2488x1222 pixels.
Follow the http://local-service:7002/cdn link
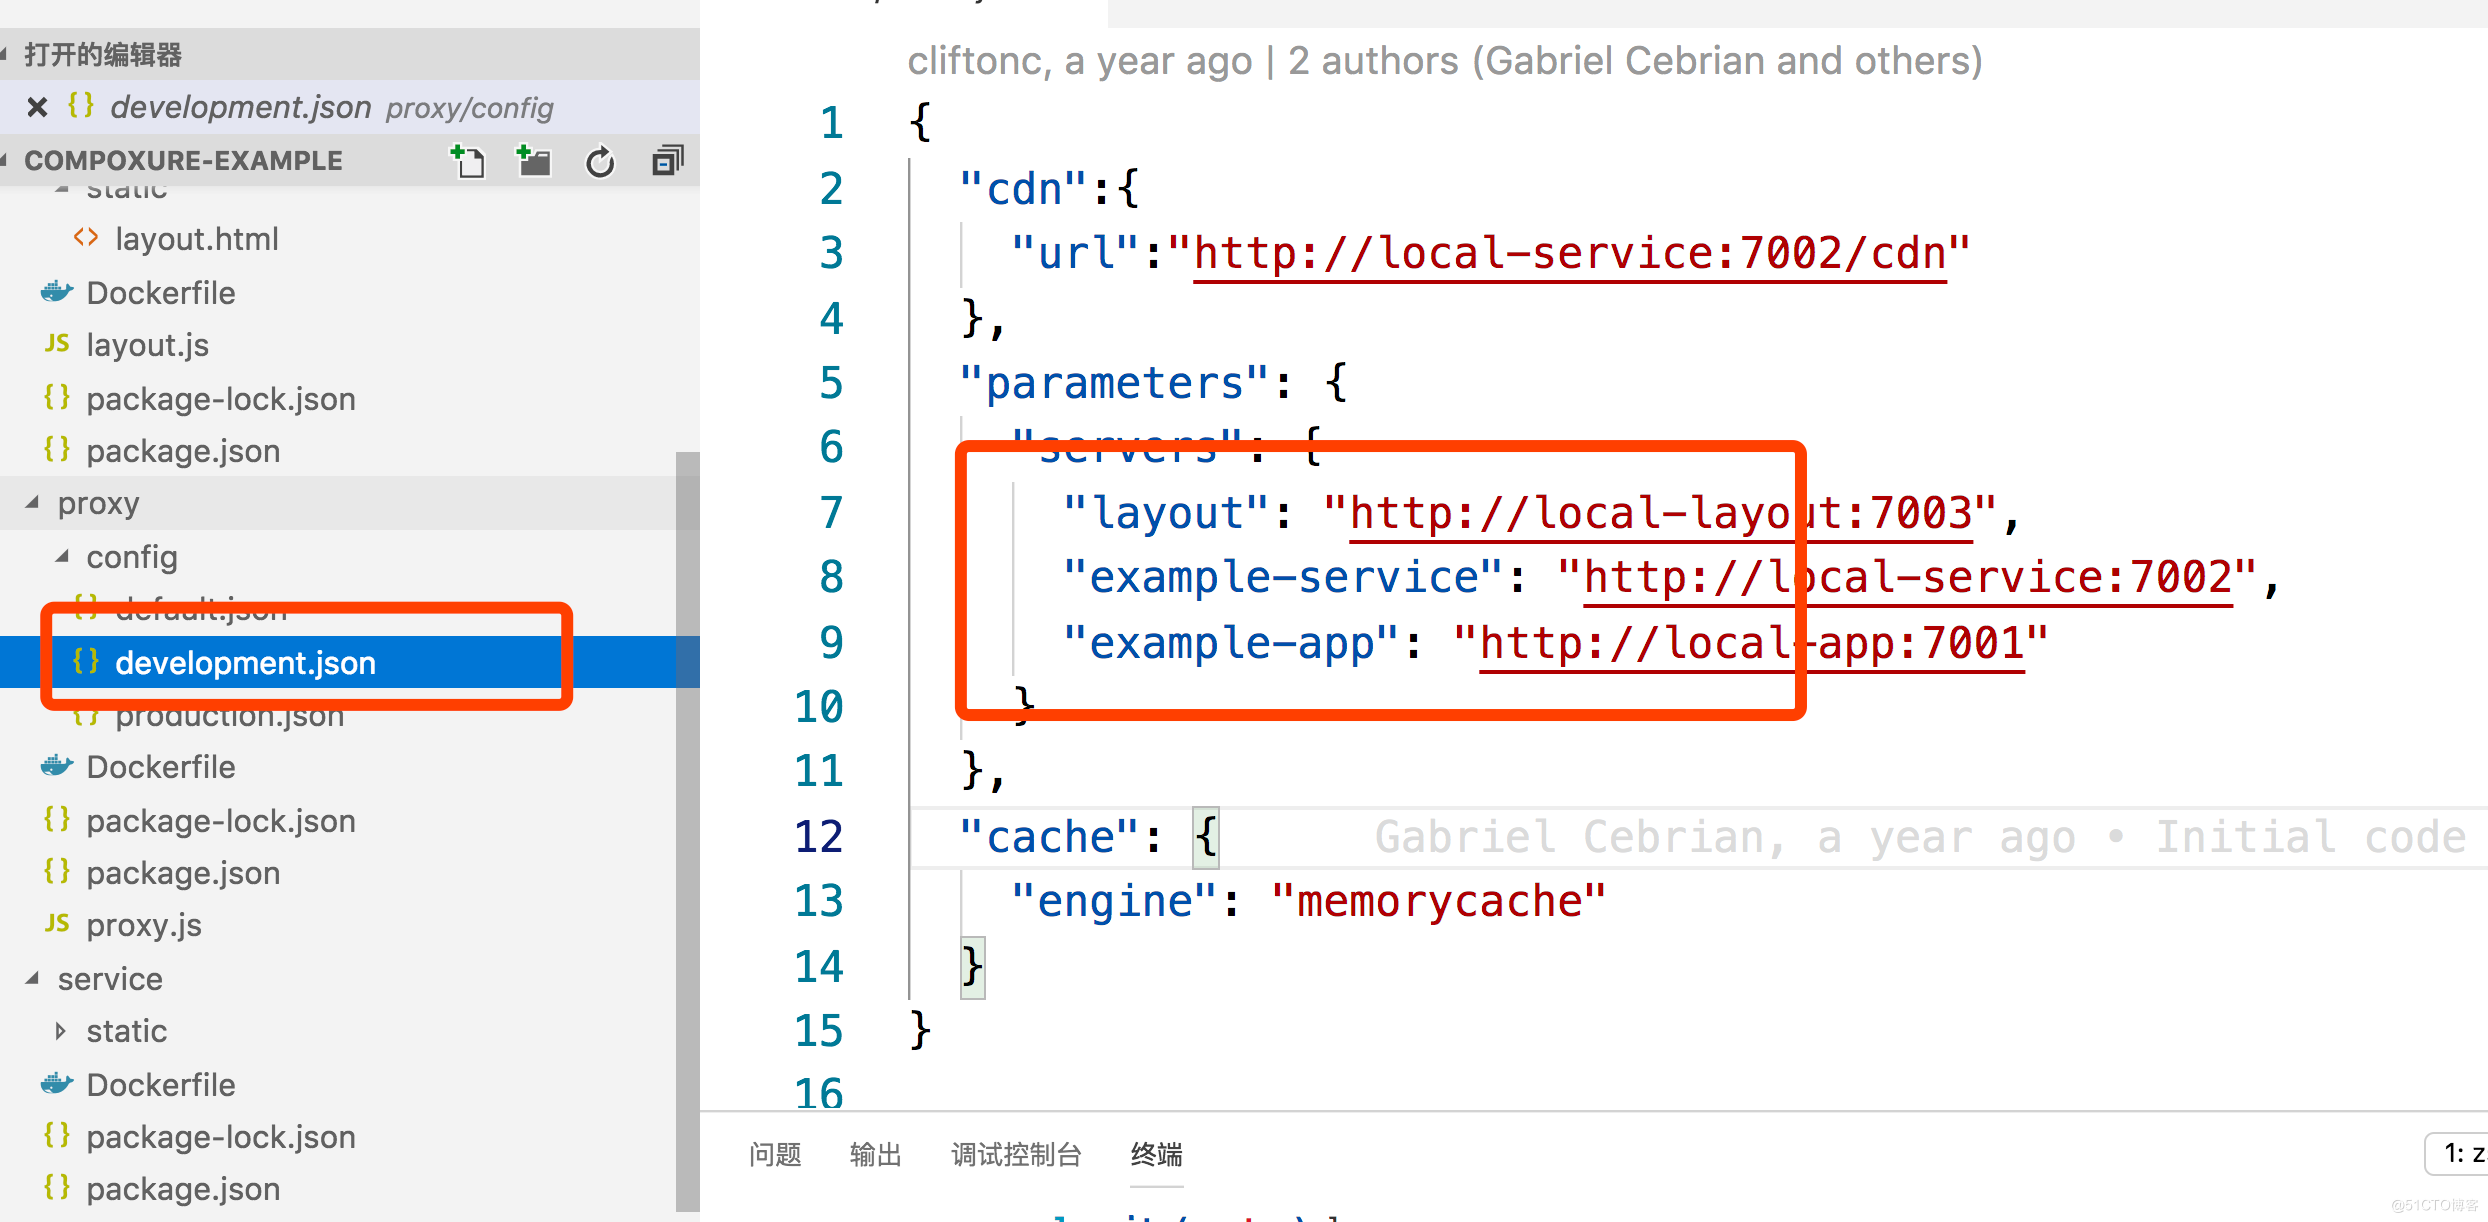(1569, 254)
